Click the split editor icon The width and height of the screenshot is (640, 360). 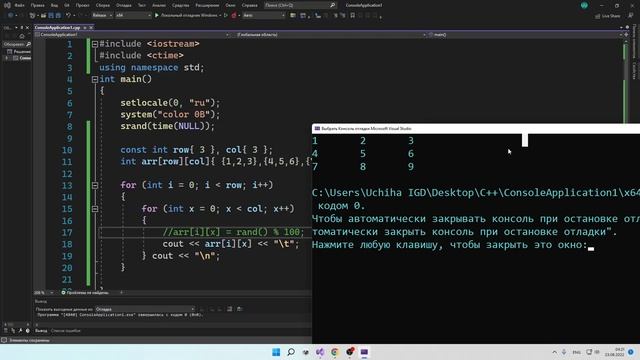tap(627, 35)
